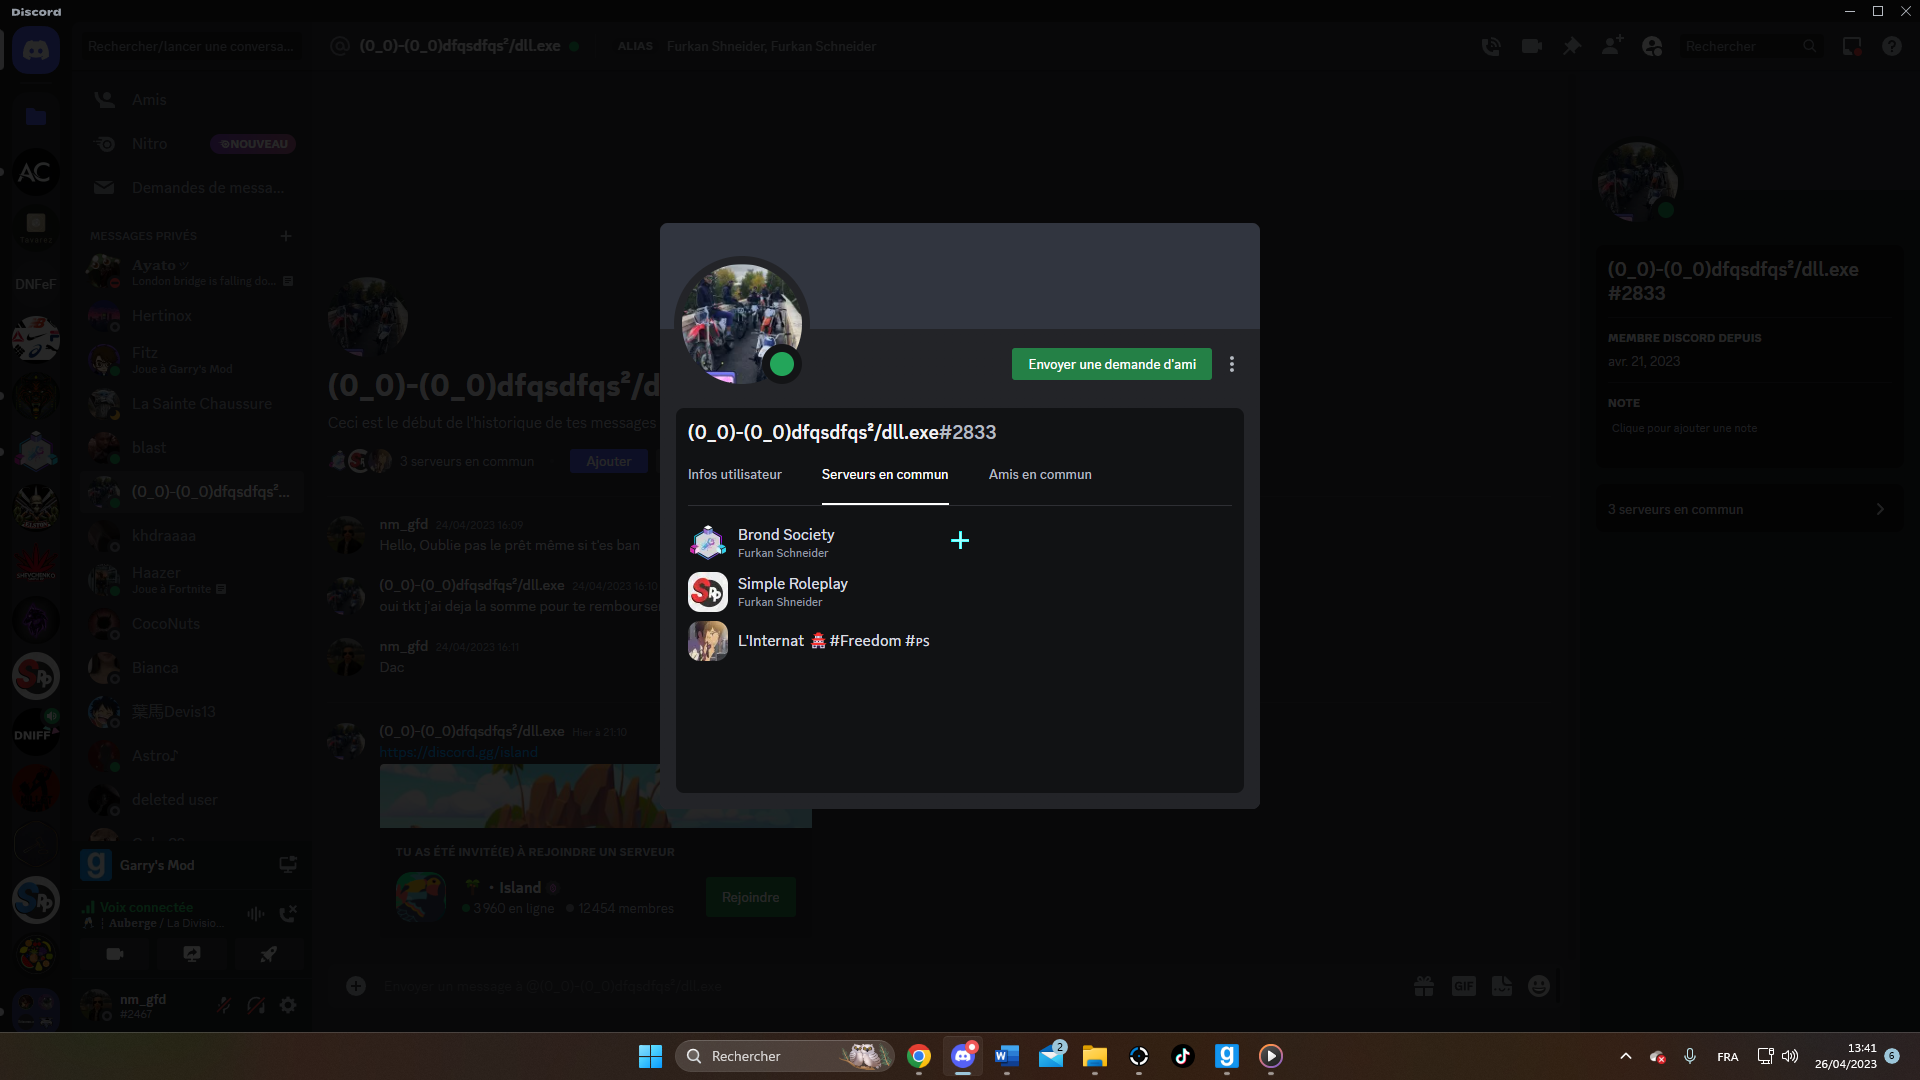Open File Explorer from taskbar

click(1095, 1056)
